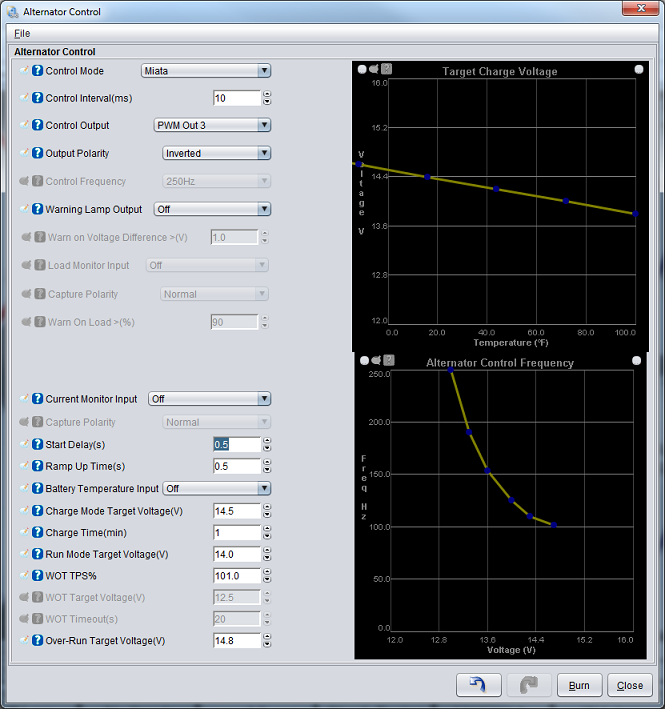Open the Control Mode dropdown showing Miata
The width and height of the screenshot is (665, 709).
point(206,71)
